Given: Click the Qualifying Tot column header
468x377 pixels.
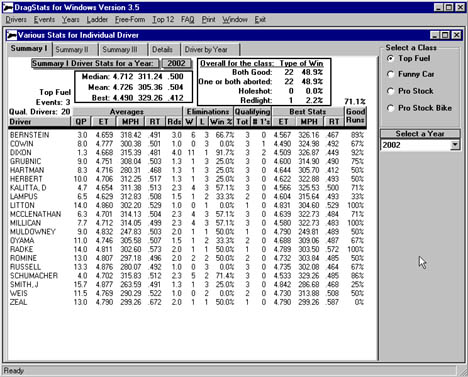Looking at the screenshot, I should (242, 122).
